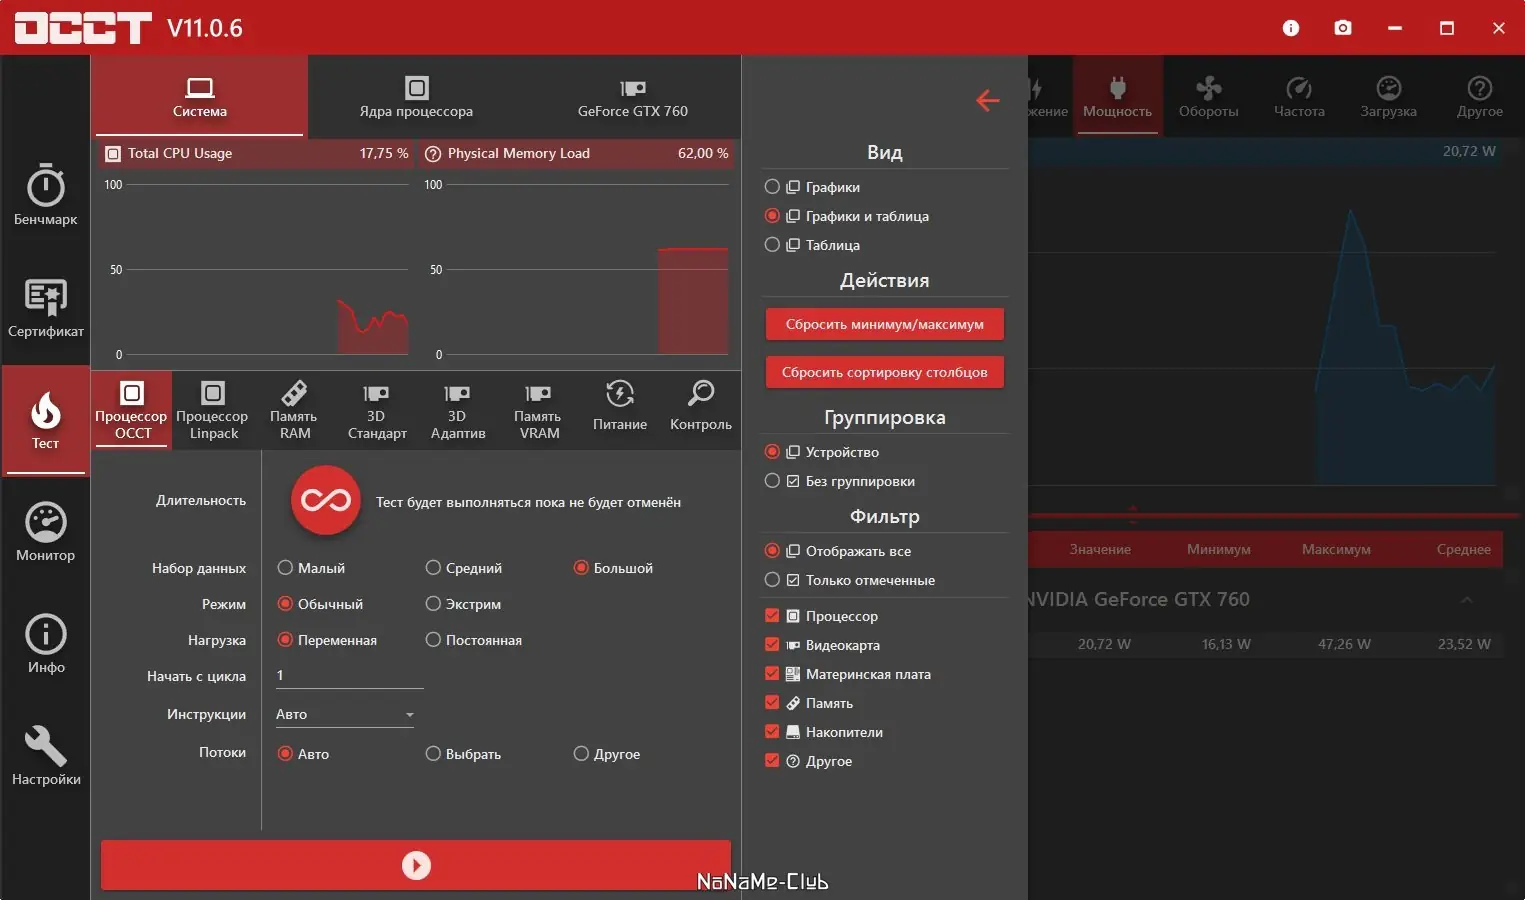Open the Сертификат sidebar section
The image size is (1525, 900).
(46, 308)
